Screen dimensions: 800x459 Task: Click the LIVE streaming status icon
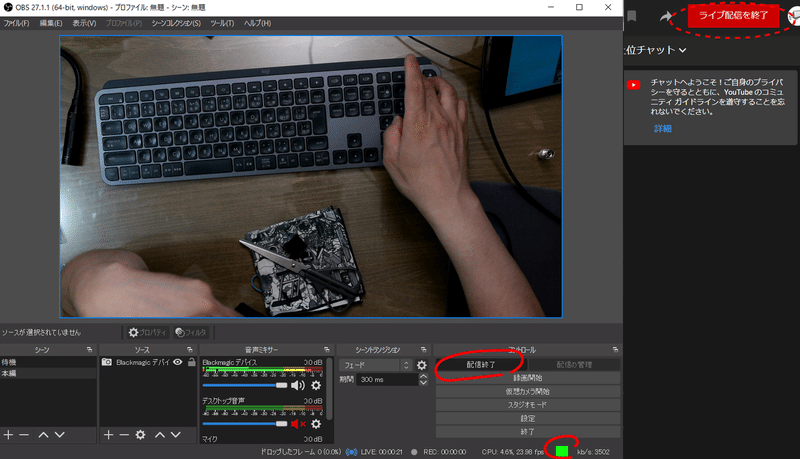click(352, 452)
